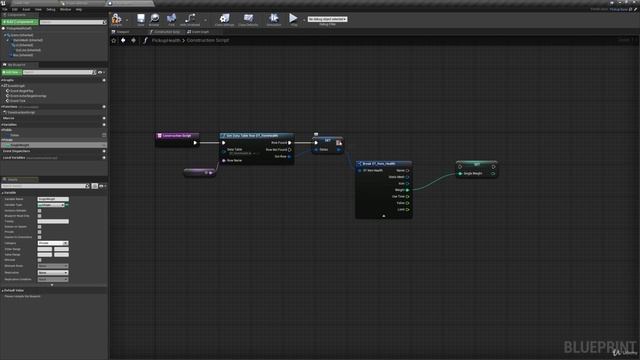Add a new local variable with plus icon
The height and width of the screenshot is (360, 640).
(104, 158)
